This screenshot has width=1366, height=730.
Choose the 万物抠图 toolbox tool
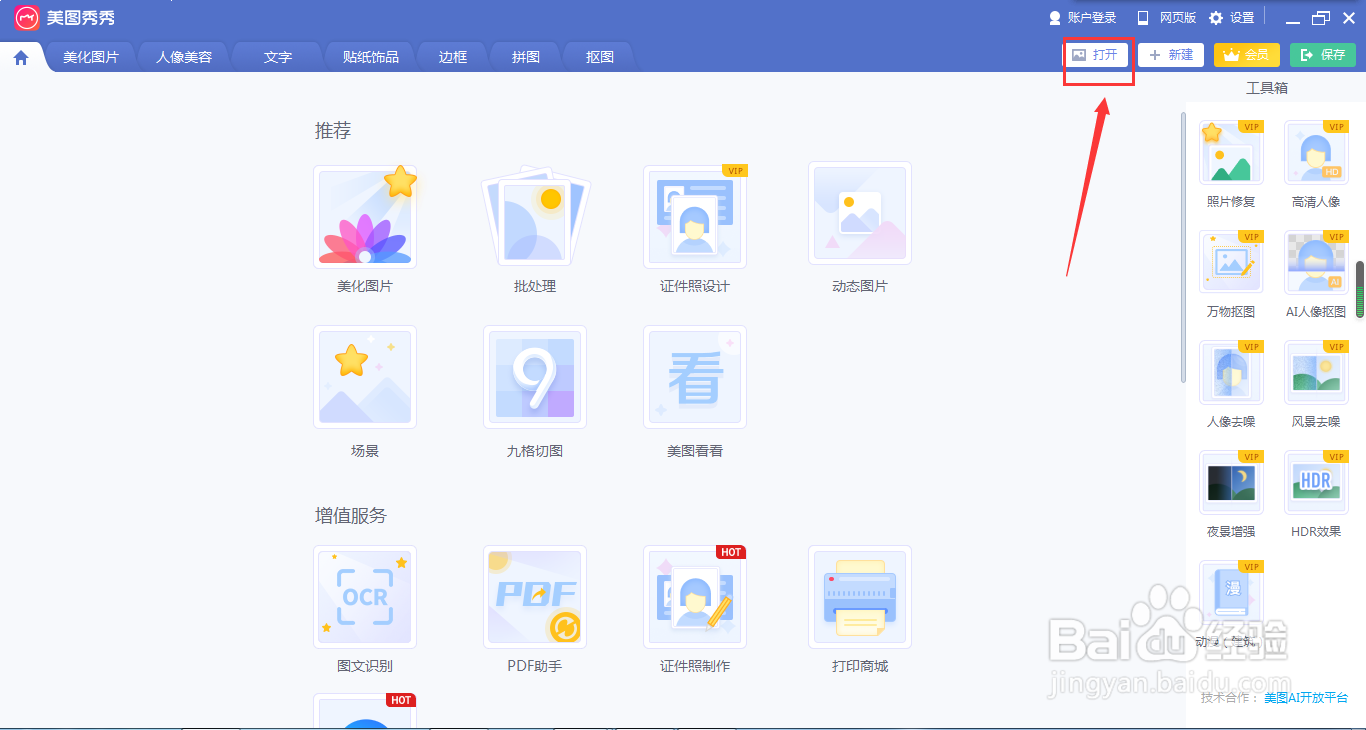pos(1231,263)
